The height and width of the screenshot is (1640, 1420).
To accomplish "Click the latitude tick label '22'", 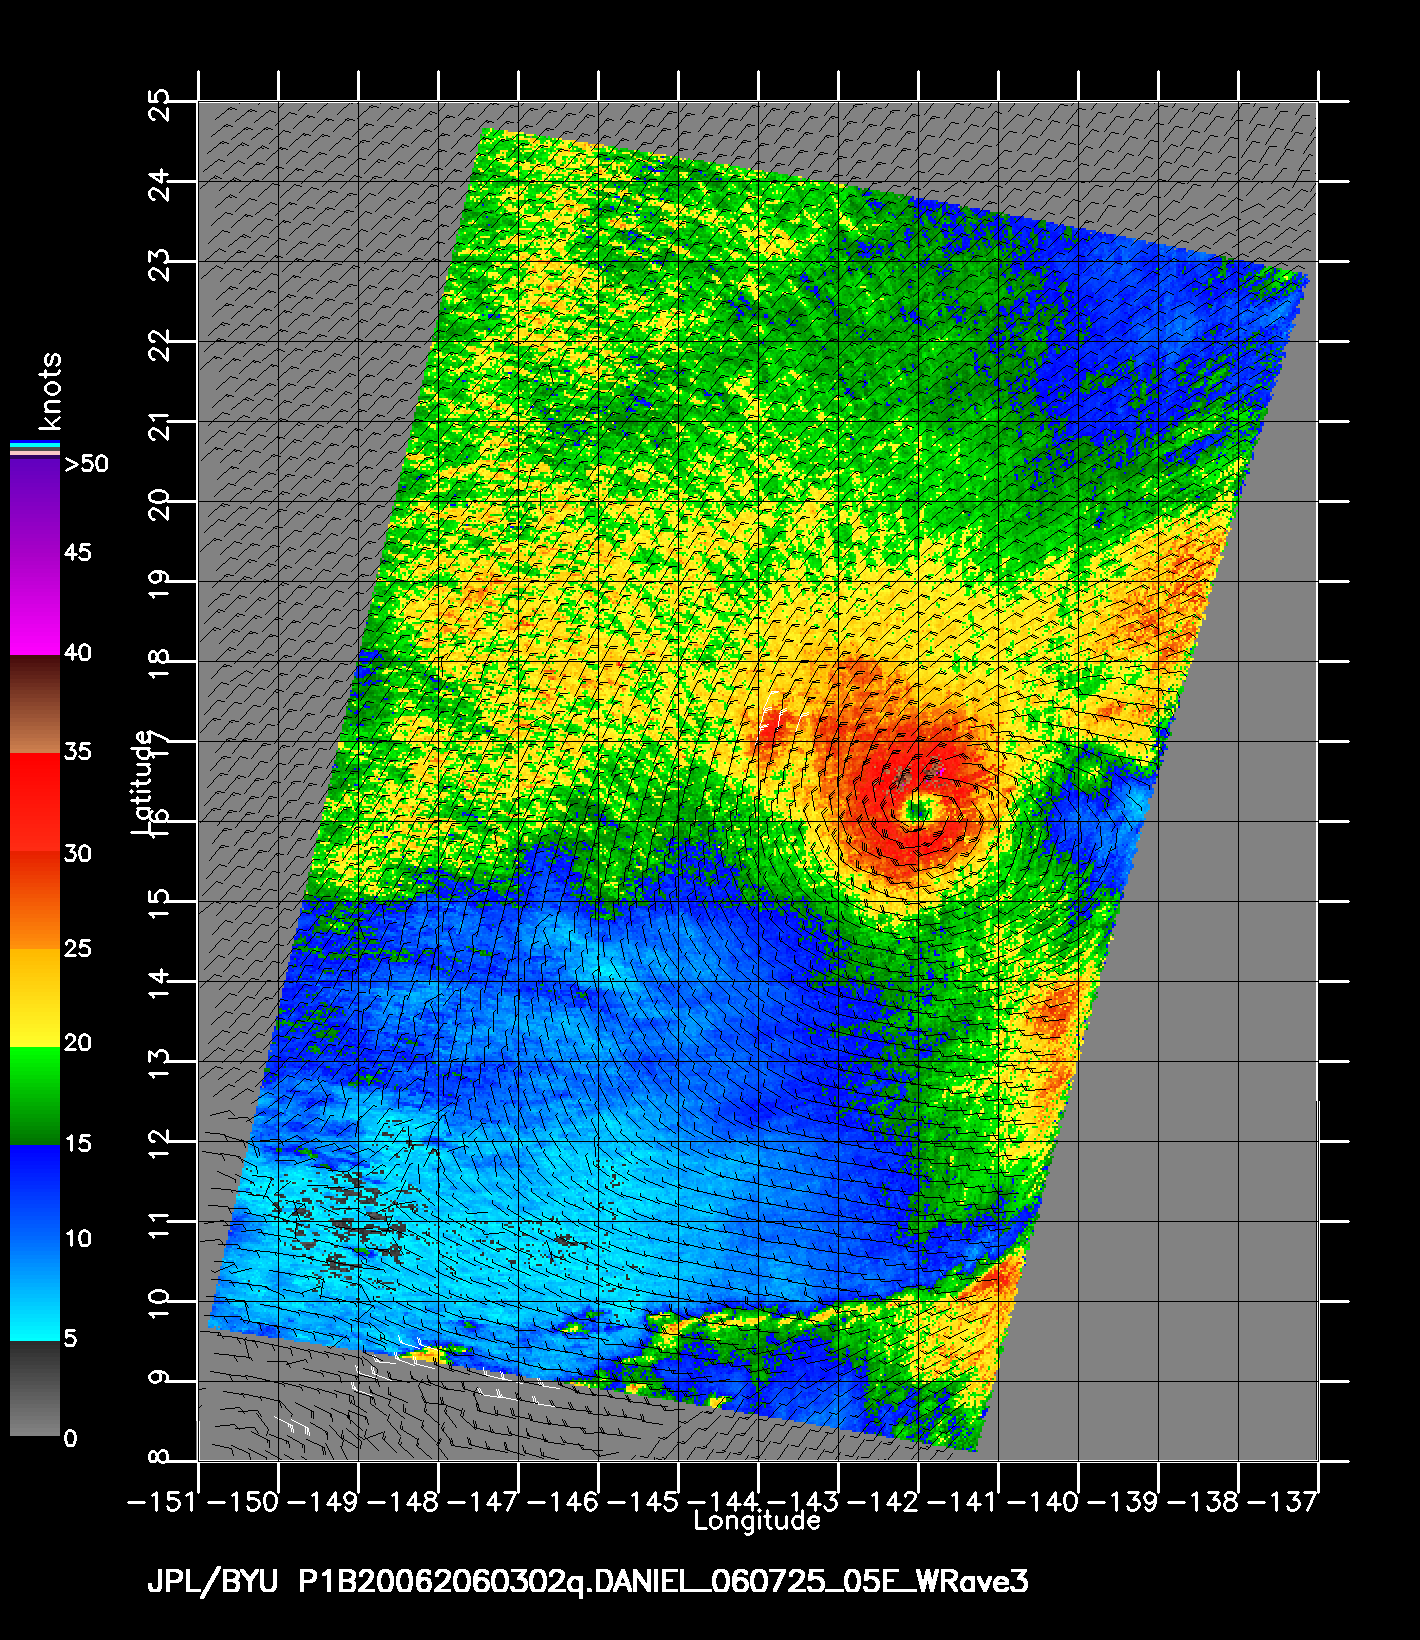I will tap(158, 344).
